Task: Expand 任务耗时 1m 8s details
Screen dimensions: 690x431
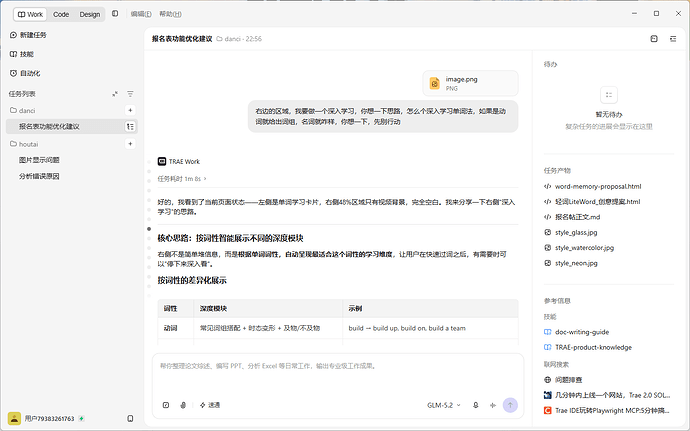Action: point(182,179)
